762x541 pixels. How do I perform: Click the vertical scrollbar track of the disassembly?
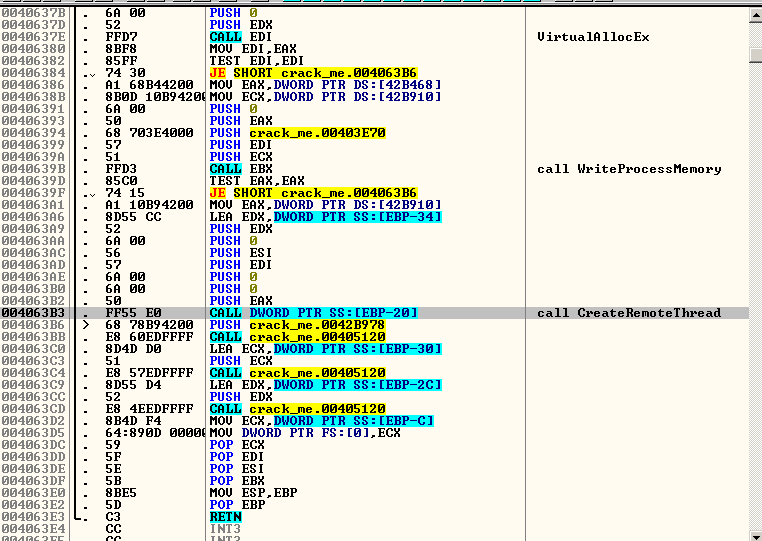click(753, 270)
